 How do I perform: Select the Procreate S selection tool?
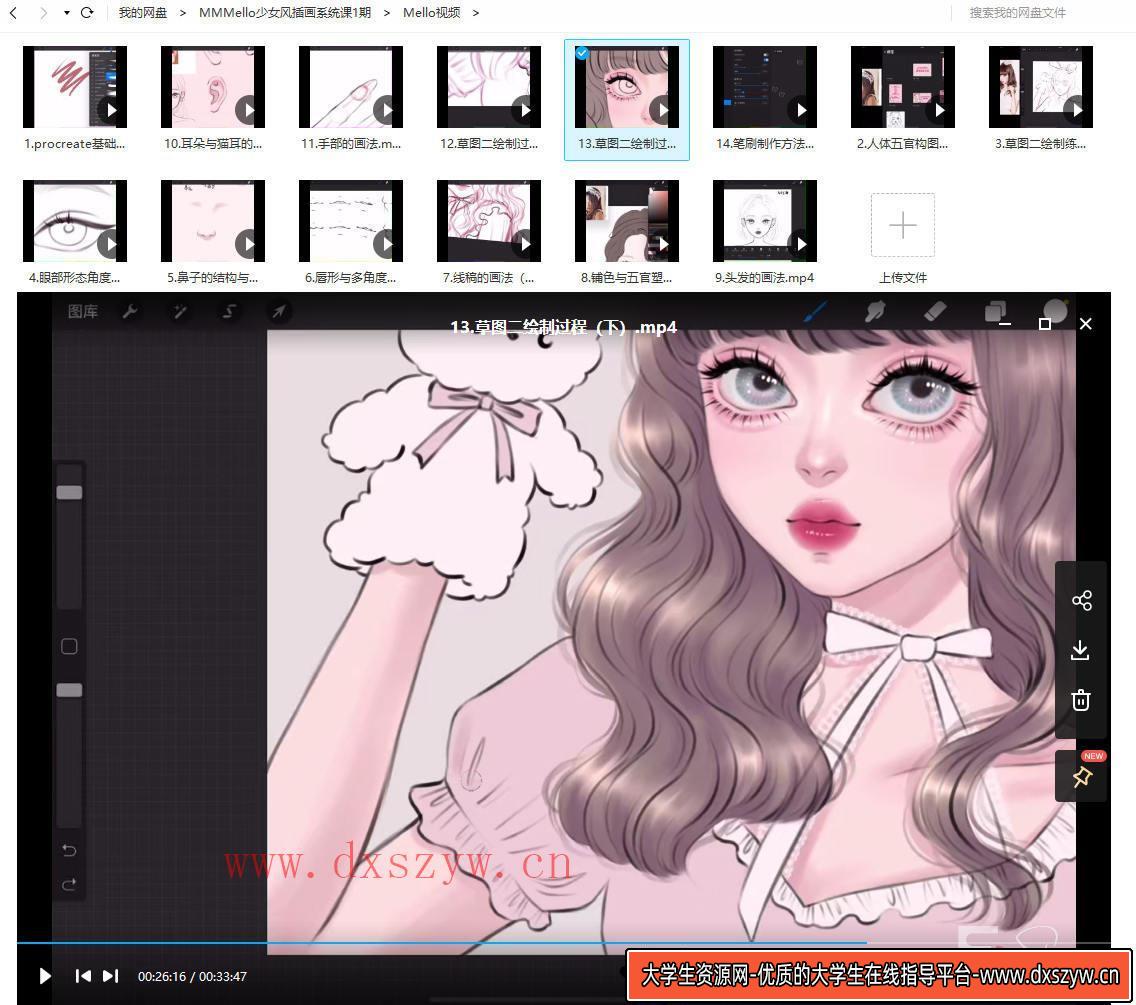[229, 312]
